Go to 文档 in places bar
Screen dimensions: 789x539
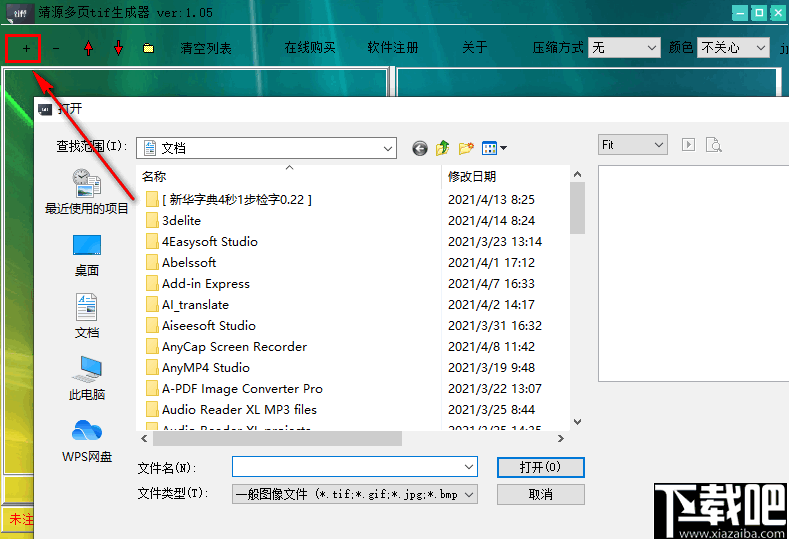point(87,317)
